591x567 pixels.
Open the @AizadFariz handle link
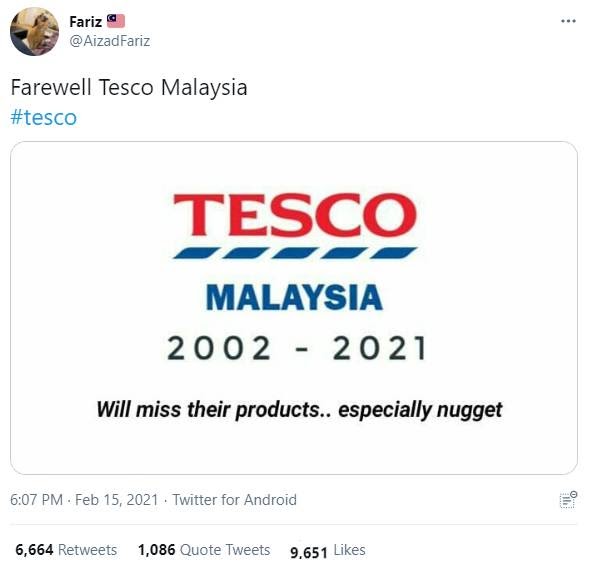pyautogui.click(x=110, y=41)
